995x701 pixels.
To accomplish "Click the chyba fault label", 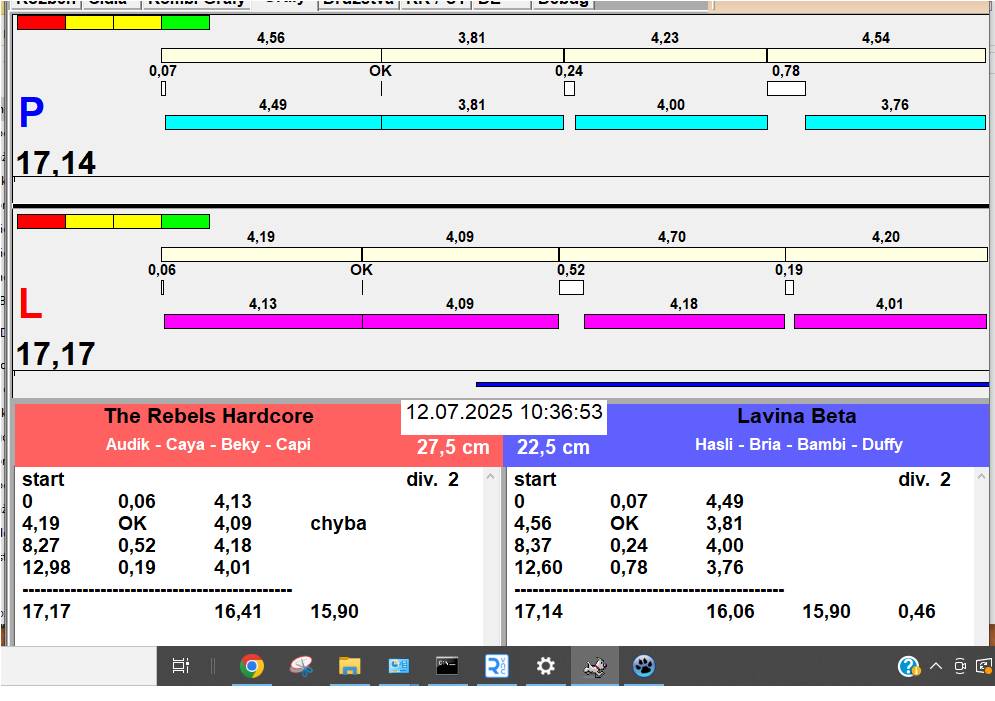I will 338,523.
